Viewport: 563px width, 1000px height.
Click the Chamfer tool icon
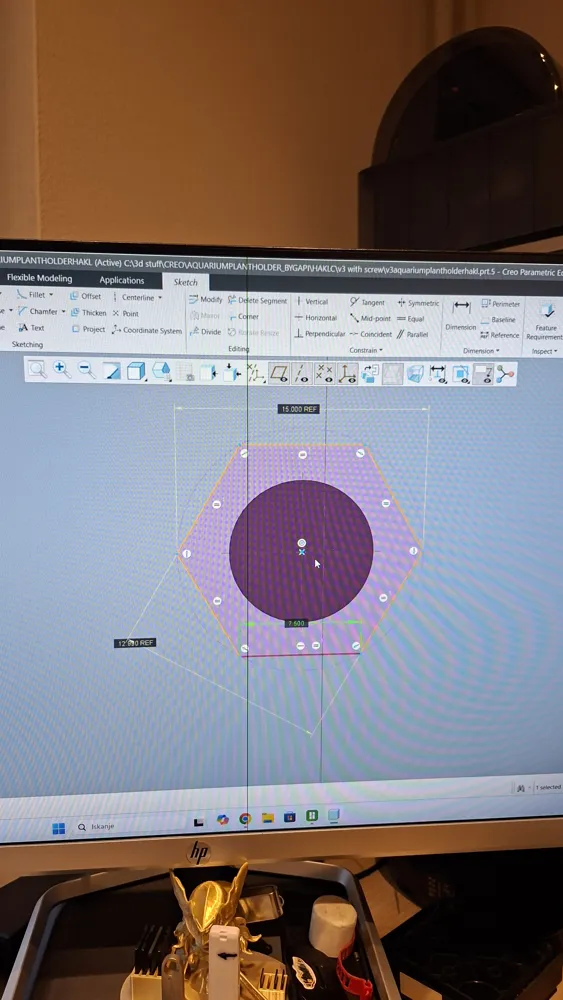[22, 311]
